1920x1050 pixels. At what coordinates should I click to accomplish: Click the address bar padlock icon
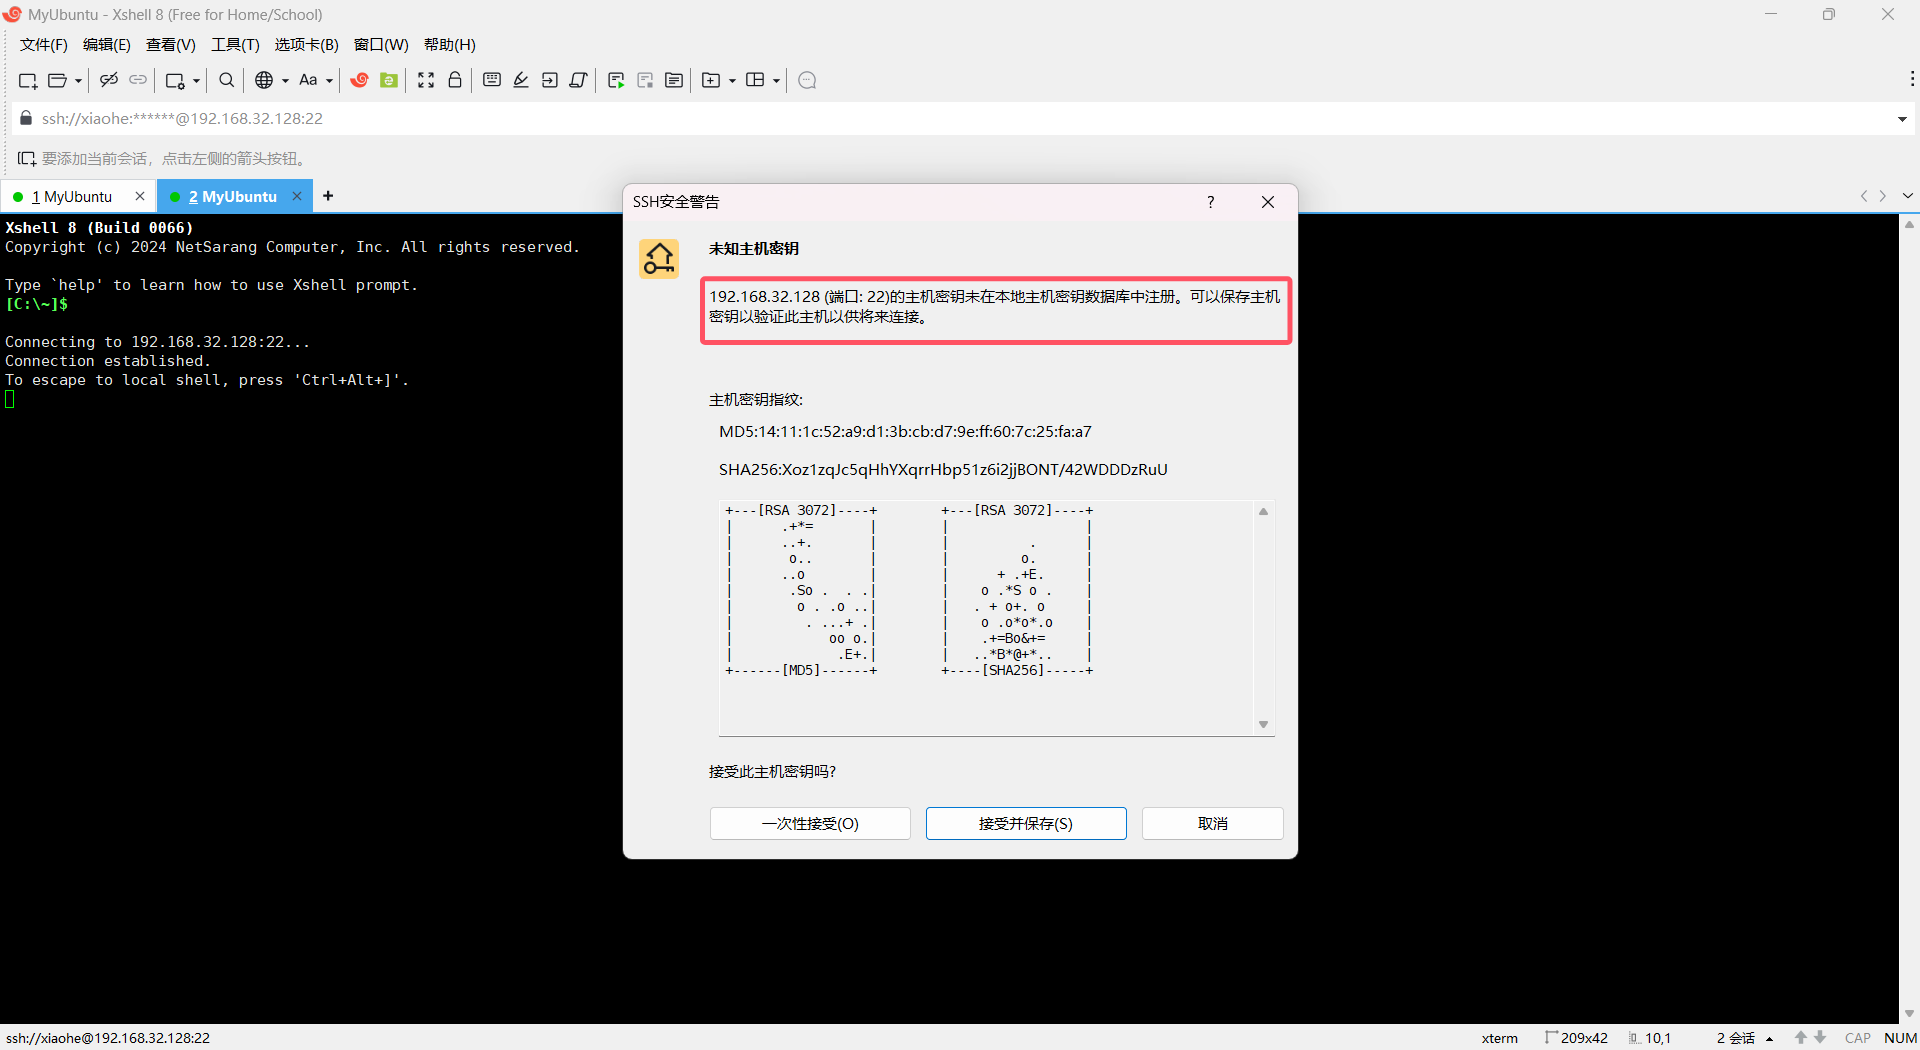pyautogui.click(x=25, y=118)
